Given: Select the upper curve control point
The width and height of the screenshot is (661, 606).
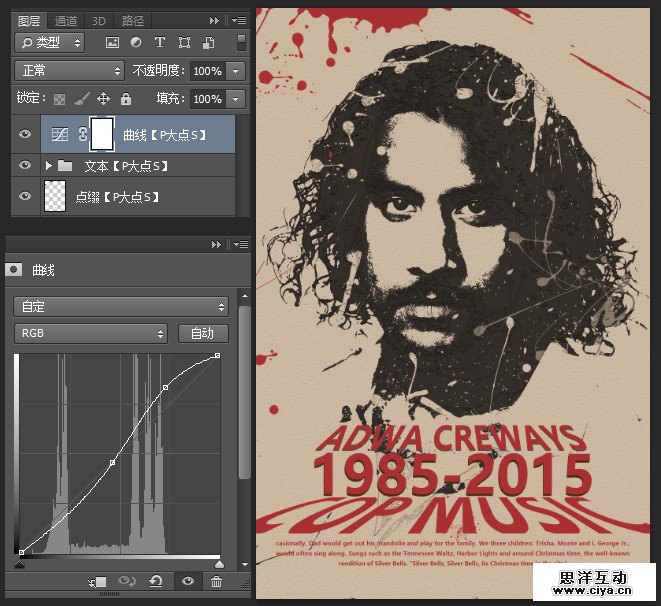Looking at the screenshot, I should click(166, 387).
